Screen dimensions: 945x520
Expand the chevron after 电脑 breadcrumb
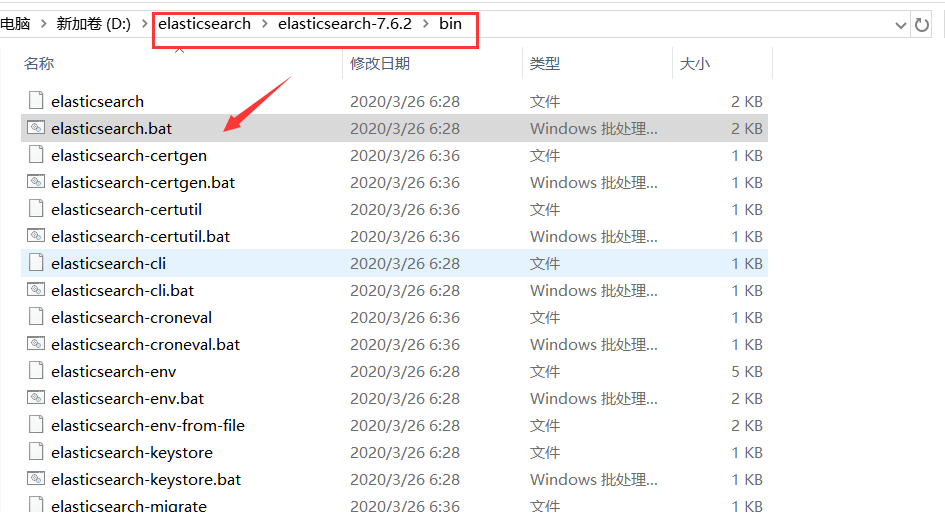(x=43, y=24)
